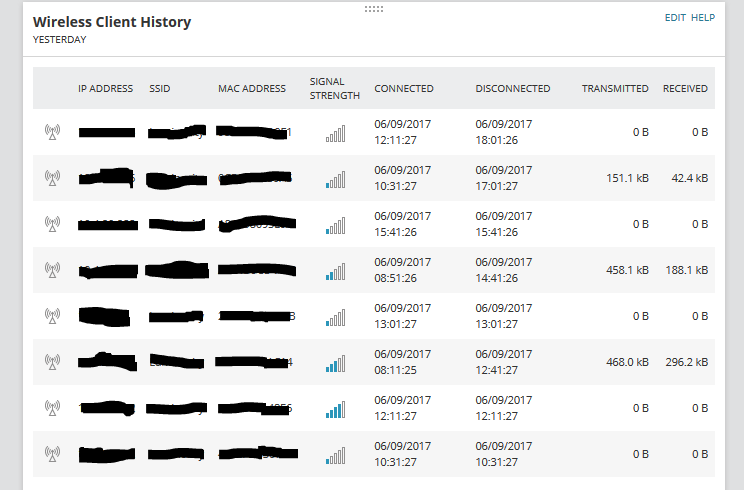744x490 pixels.
Task: Click signal bars in bottom 10:31:27 disconnected row
Action: pos(335,456)
